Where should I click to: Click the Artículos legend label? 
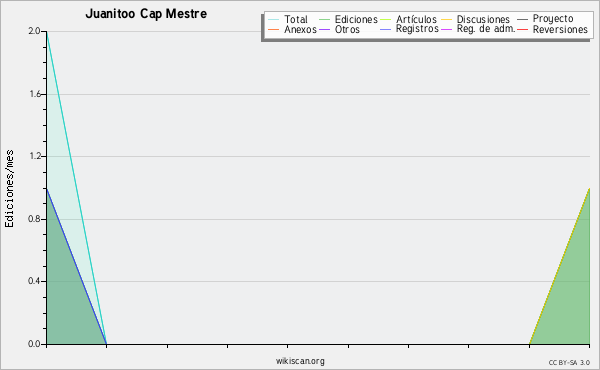416,19
